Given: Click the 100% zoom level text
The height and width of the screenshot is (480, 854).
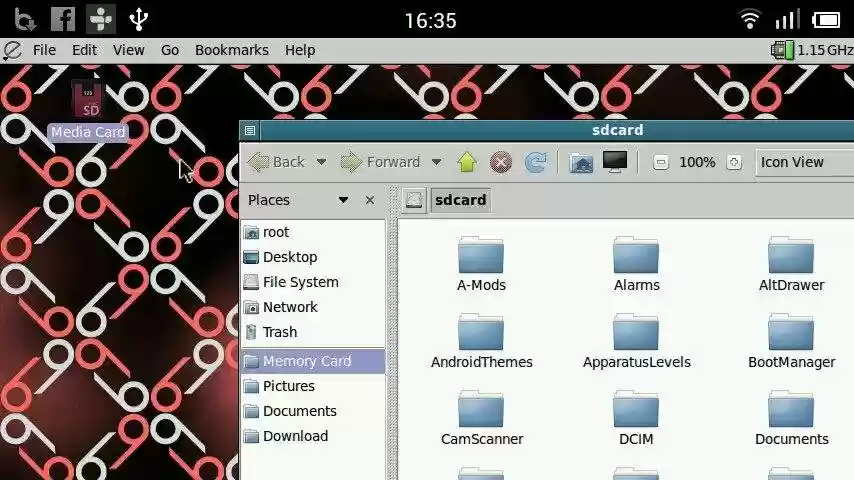Looking at the screenshot, I should pos(697,162).
